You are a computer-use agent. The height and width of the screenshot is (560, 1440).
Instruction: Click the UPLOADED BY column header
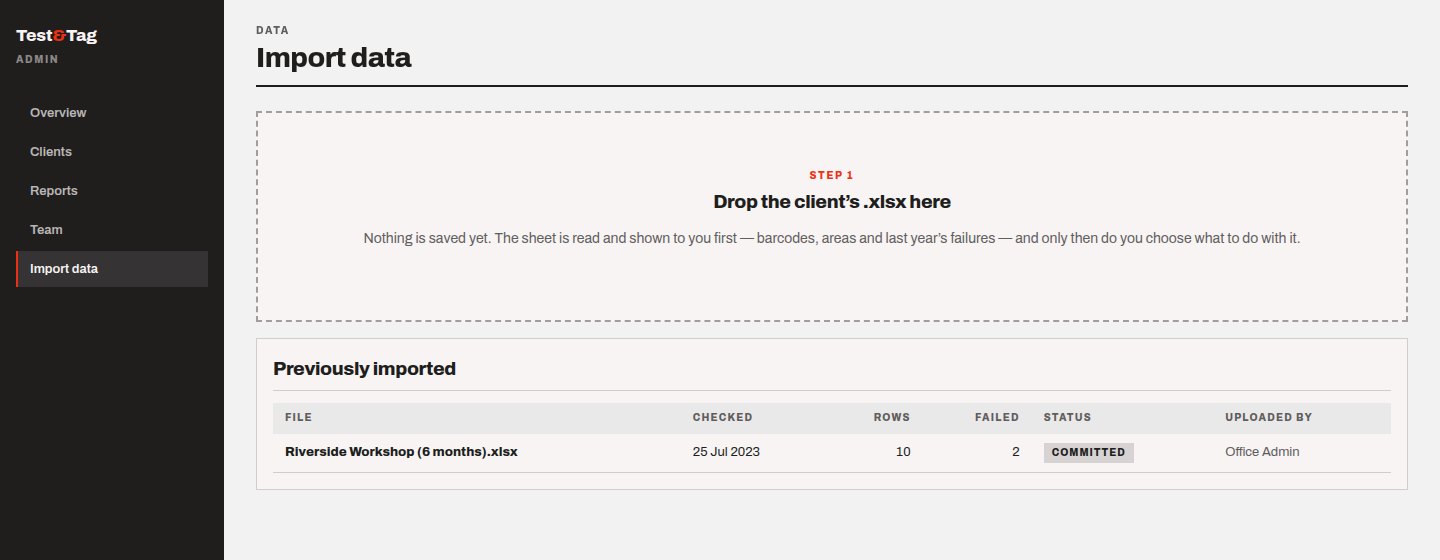(x=1268, y=417)
